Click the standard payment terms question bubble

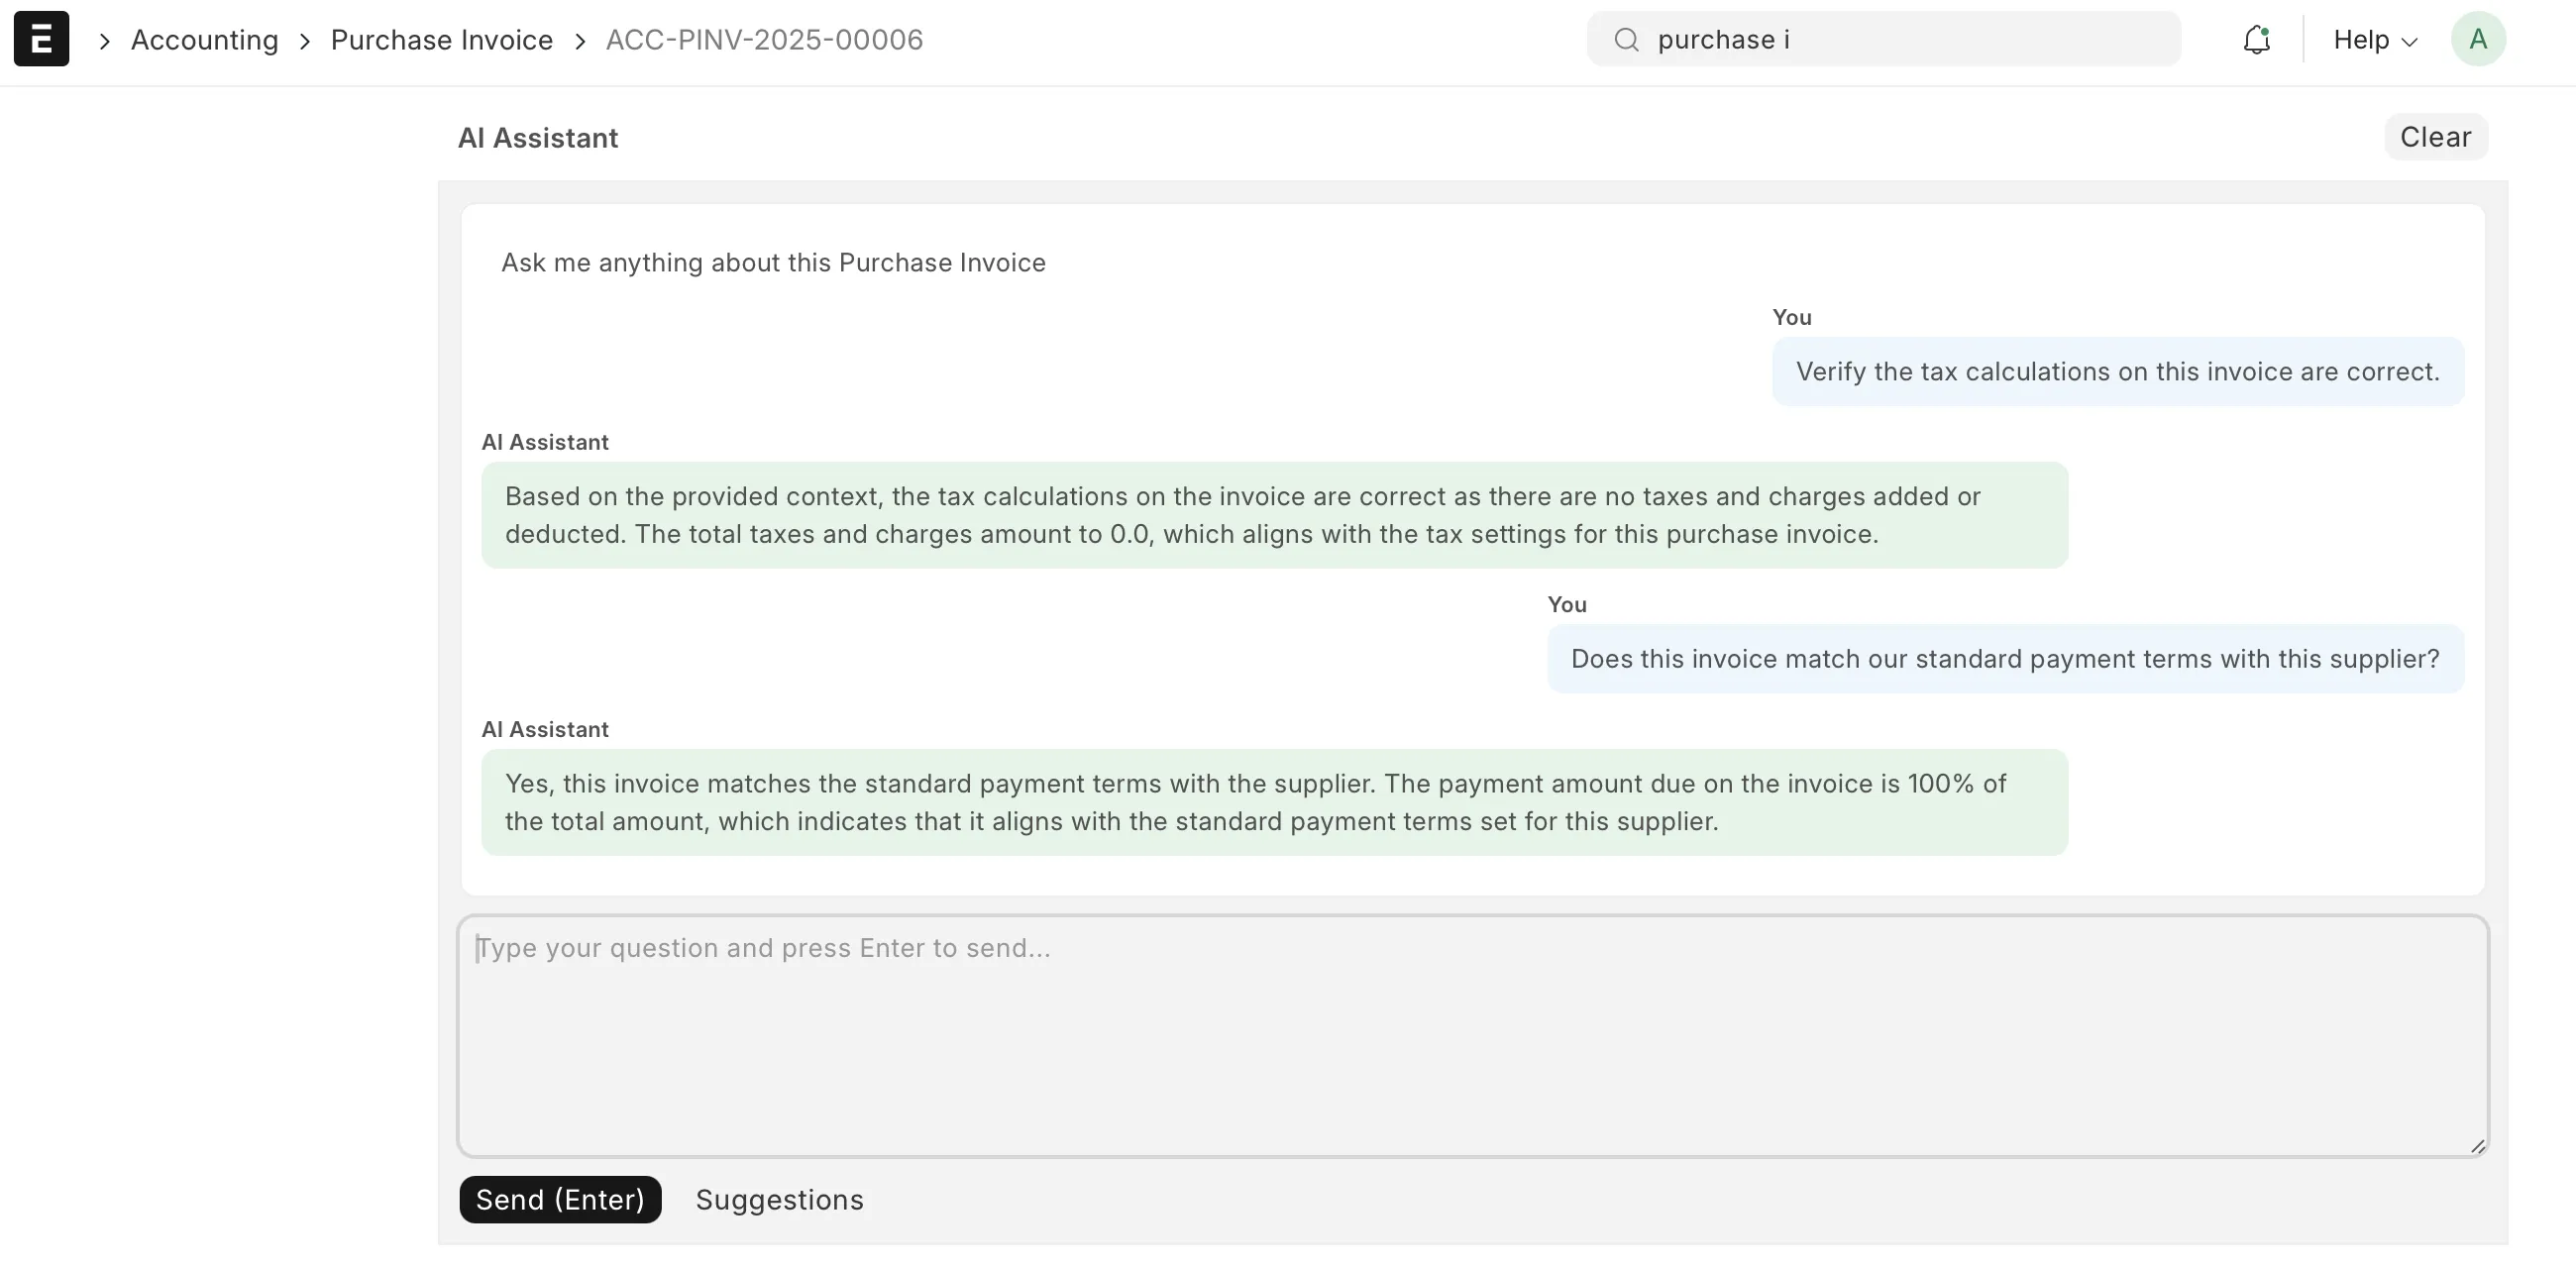point(2004,659)
